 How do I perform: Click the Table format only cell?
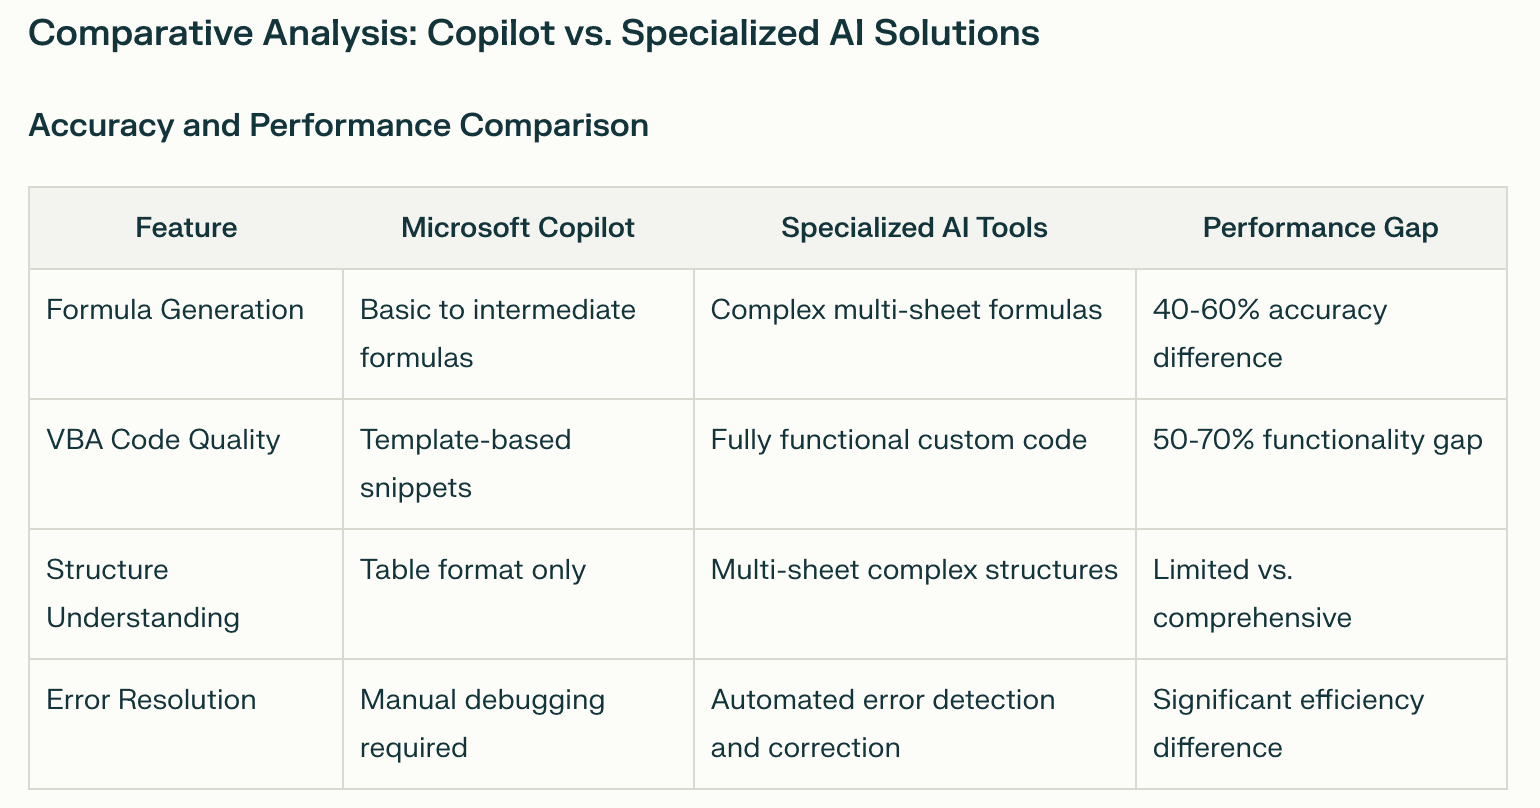point(473,570)
